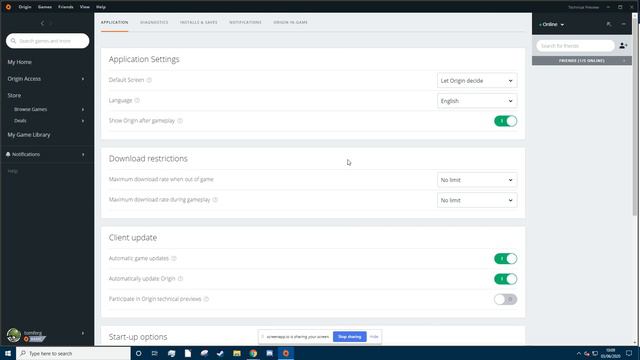The width and height of the screenshot is (640, 360).
Task: Click the Cortana circle on the taskbar
Action: 139,353
